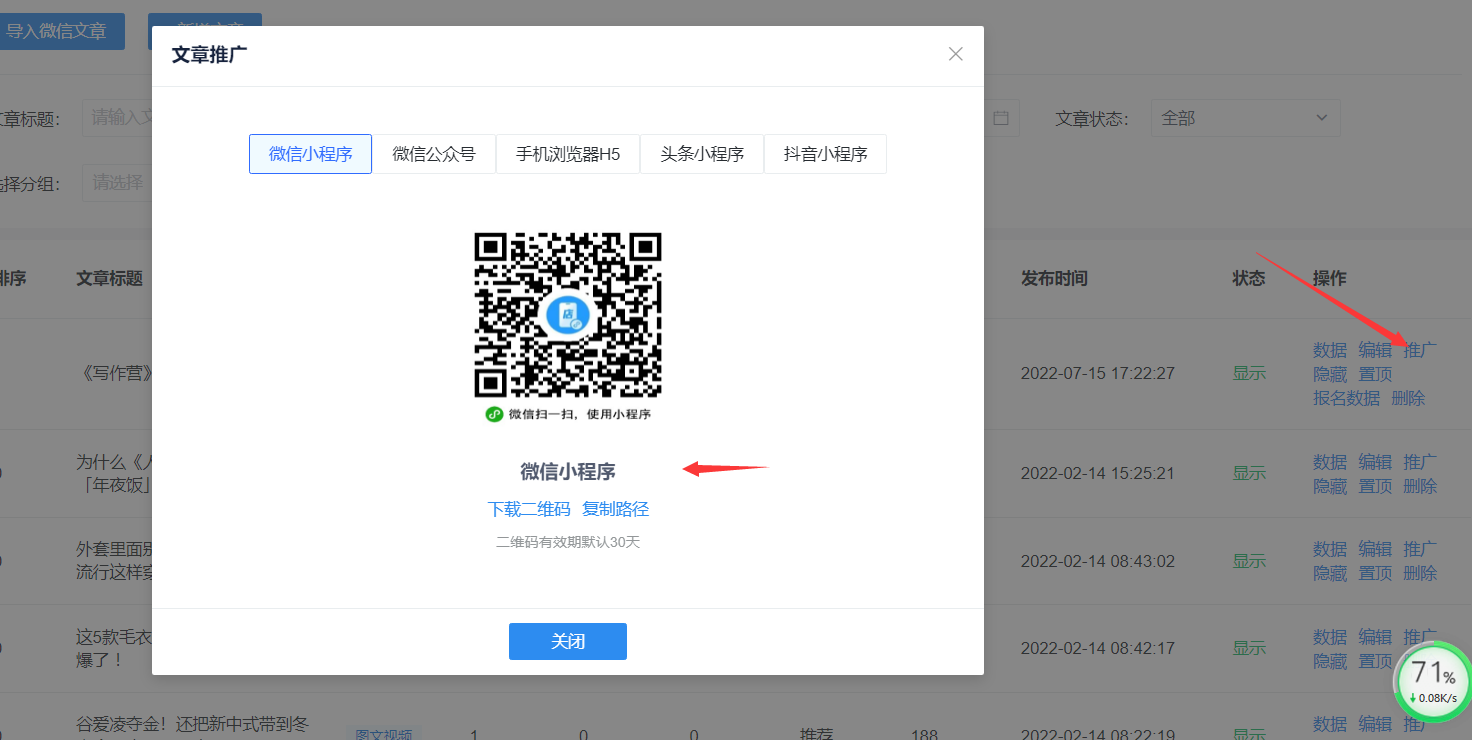The height and width of the screenshot is (740, 1472).
Task: Click 置顶 for the 2022-07-15 17:22:27 article
Action: pos(1375,374)
